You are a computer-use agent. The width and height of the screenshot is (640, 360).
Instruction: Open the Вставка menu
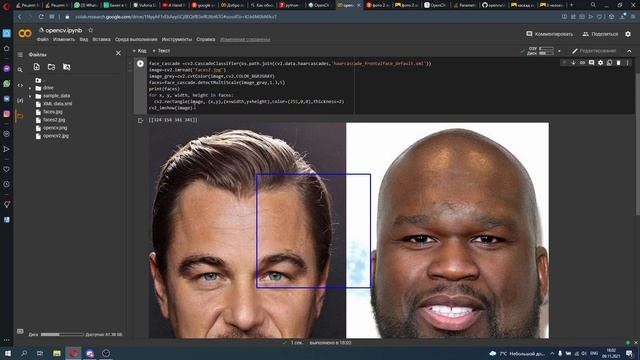pyautogui.click(x=101, y=40)
